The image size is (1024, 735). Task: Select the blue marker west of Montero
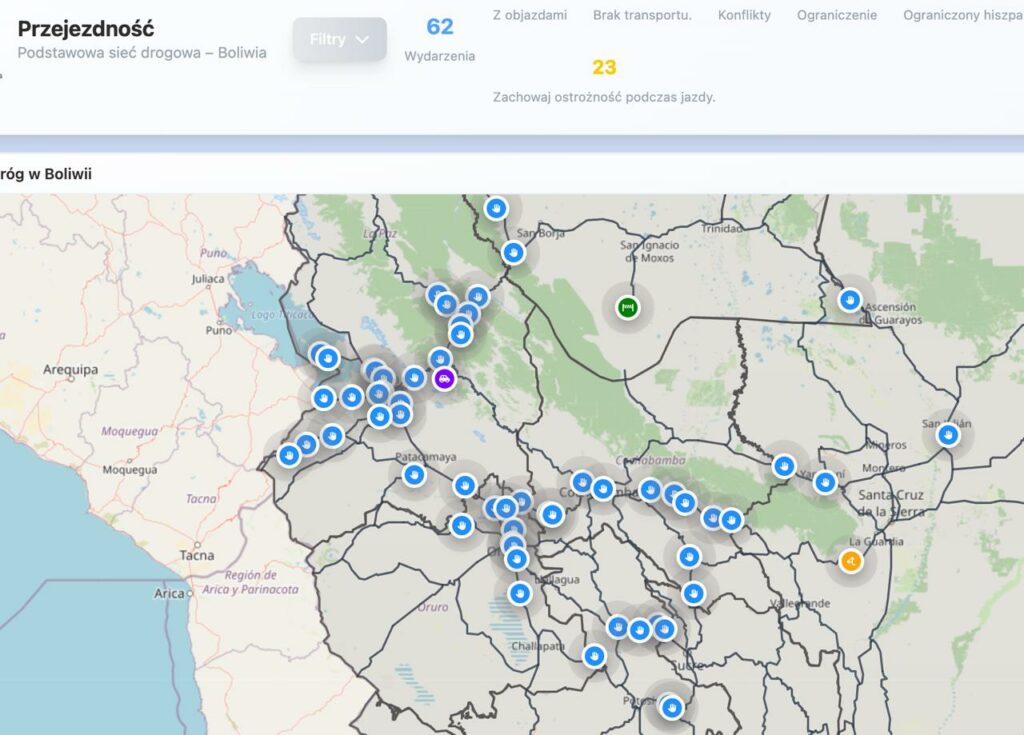[825, 482]
